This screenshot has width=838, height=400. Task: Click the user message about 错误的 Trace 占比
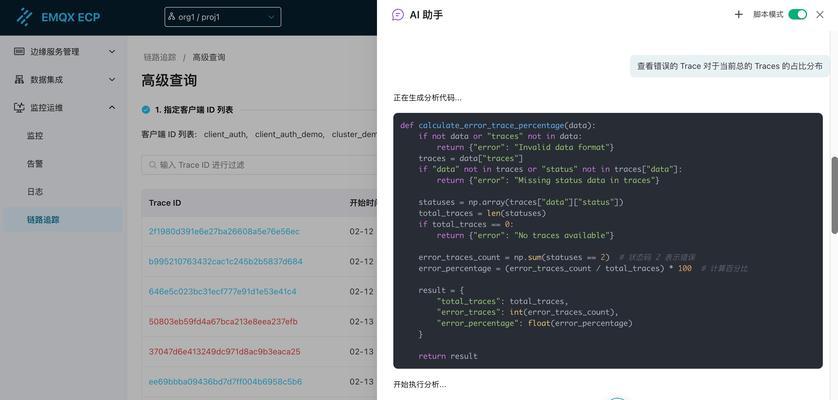730,66
